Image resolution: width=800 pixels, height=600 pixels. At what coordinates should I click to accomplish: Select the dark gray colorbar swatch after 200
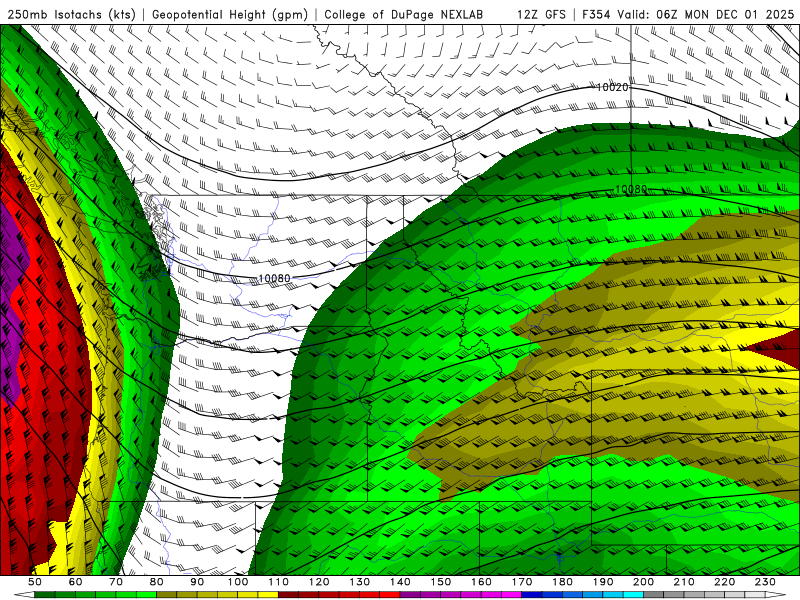click(654, 595)
